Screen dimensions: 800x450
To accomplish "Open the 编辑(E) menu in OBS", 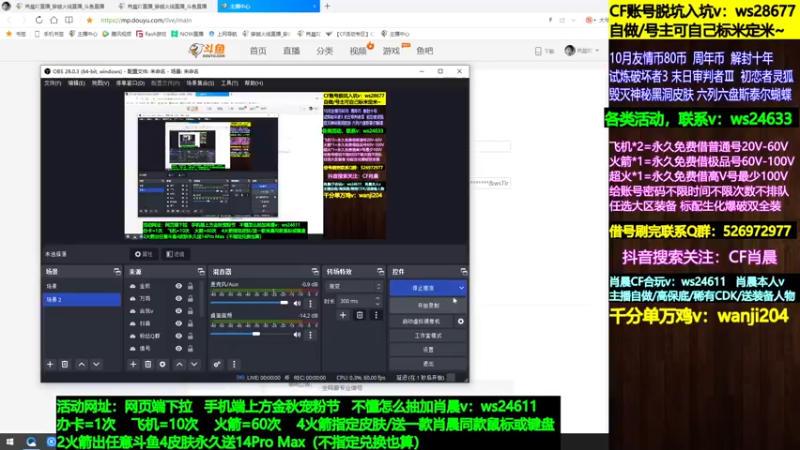I will [77, 83].
